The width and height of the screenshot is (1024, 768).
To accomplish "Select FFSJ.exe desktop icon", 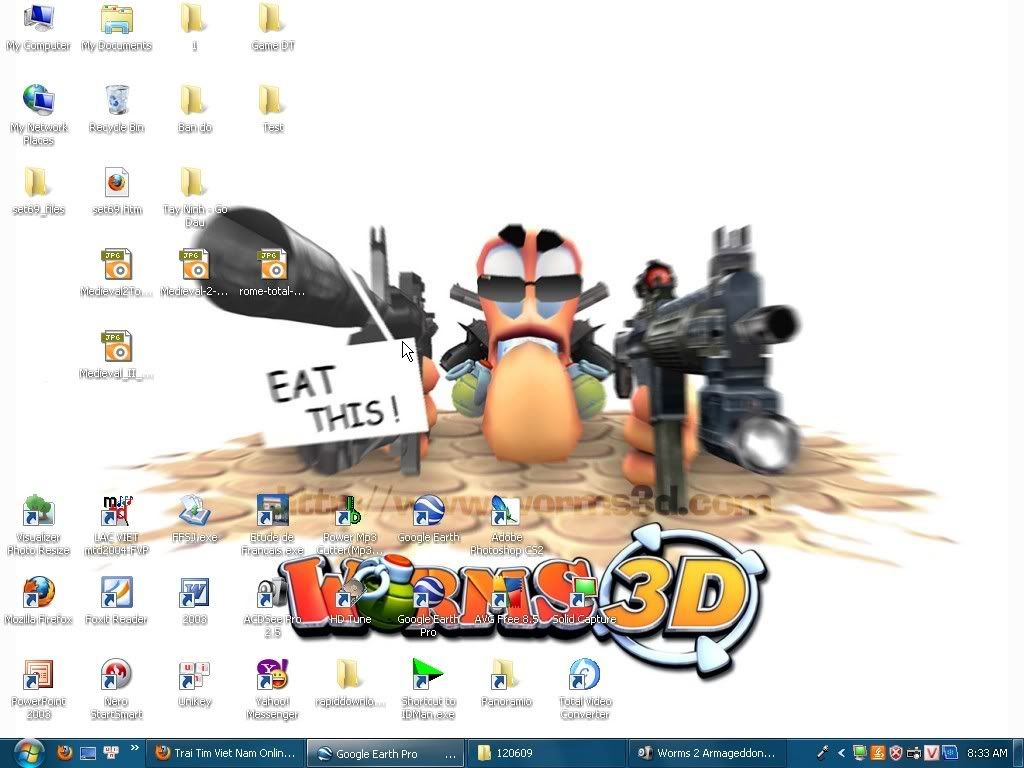I will tap(194, 519).
